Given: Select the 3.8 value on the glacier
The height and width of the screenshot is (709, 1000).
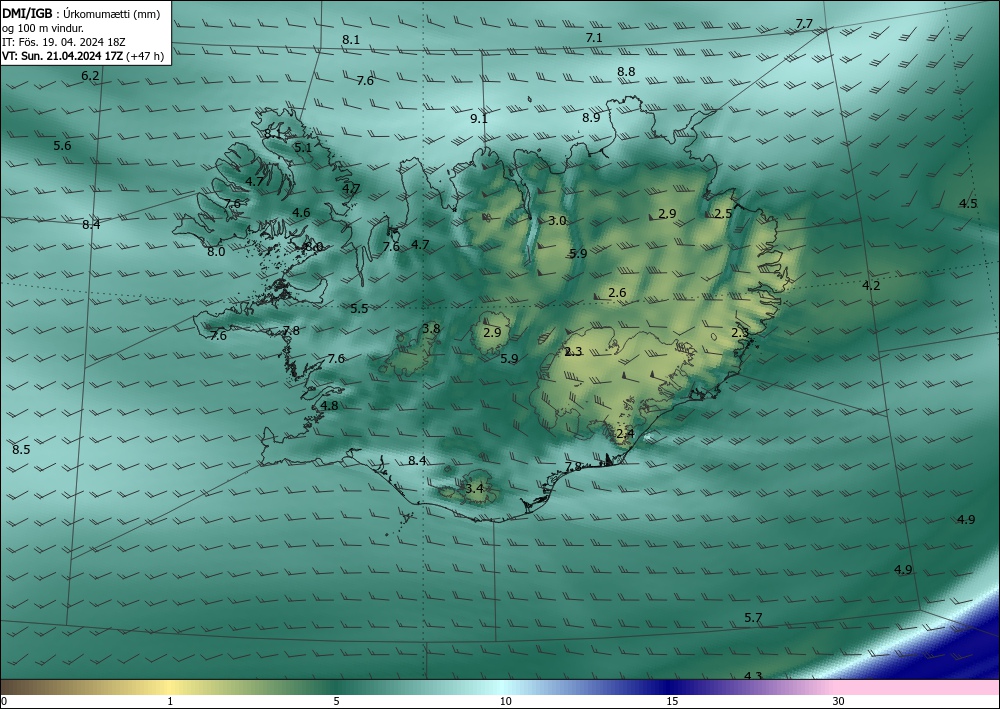Looking at the screenshot, I should (431, 329).
